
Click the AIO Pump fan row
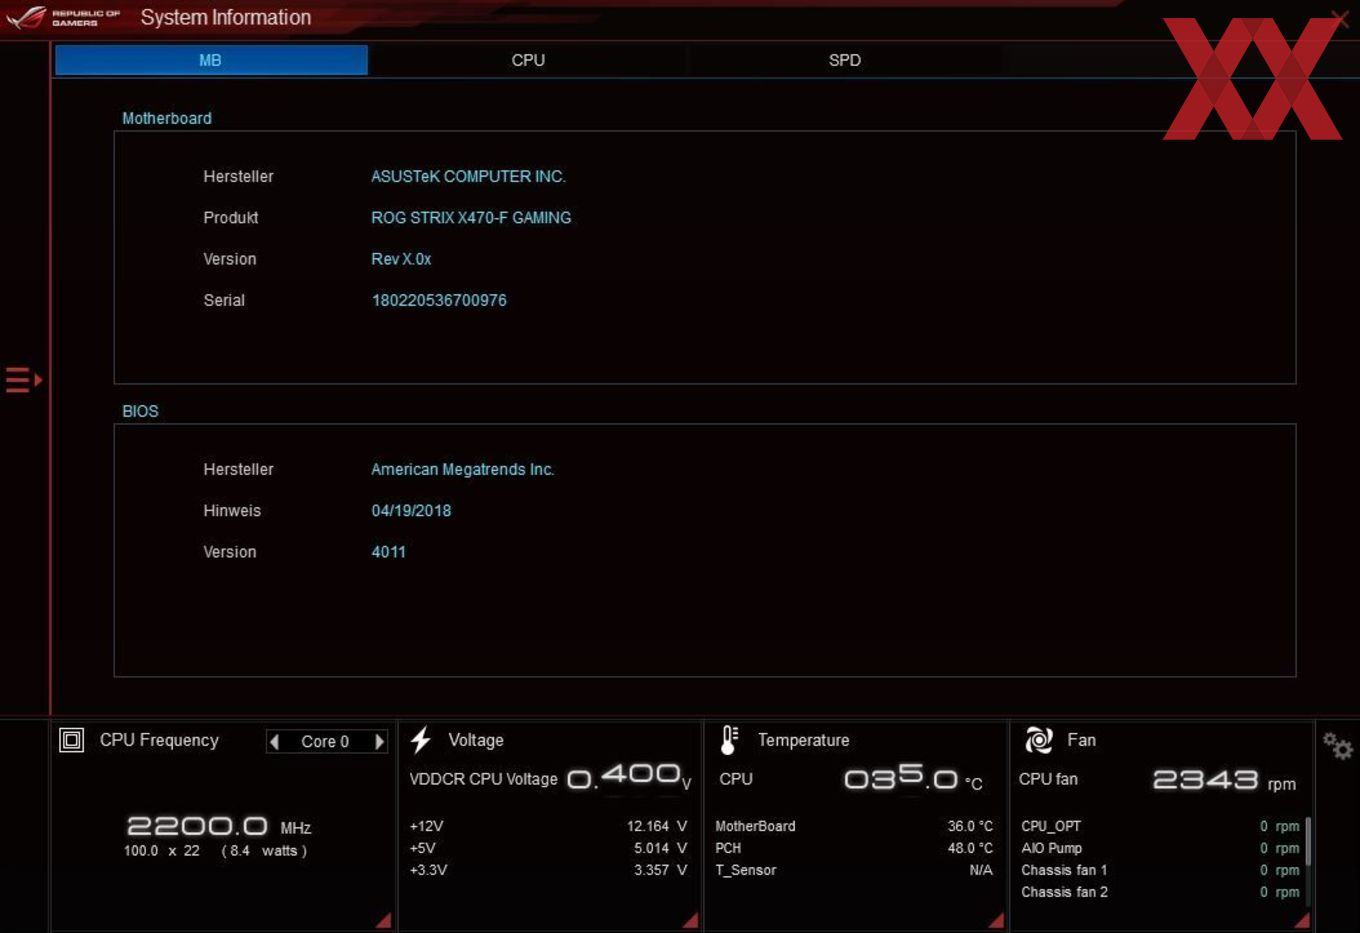click(1160, 848)
